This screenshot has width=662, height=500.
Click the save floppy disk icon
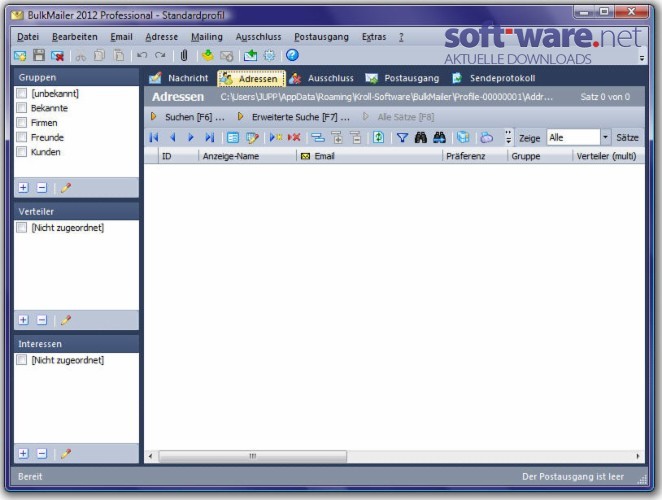(39, 55)
